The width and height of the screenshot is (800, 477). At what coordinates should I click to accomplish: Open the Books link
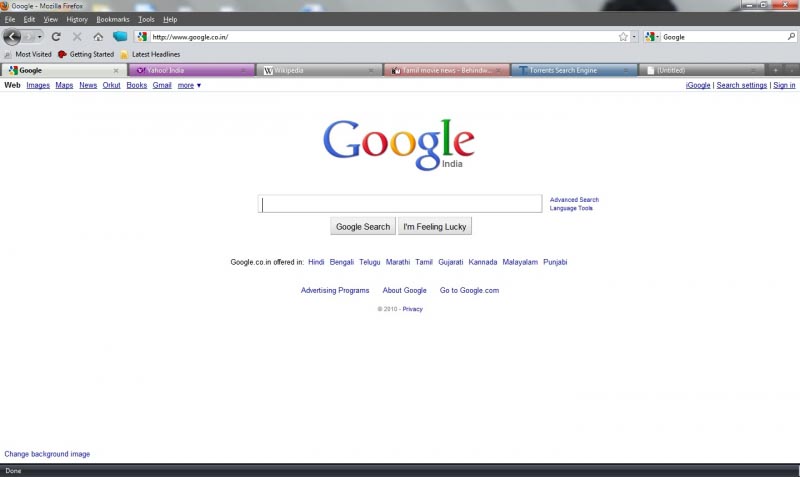tap(136, 85)
